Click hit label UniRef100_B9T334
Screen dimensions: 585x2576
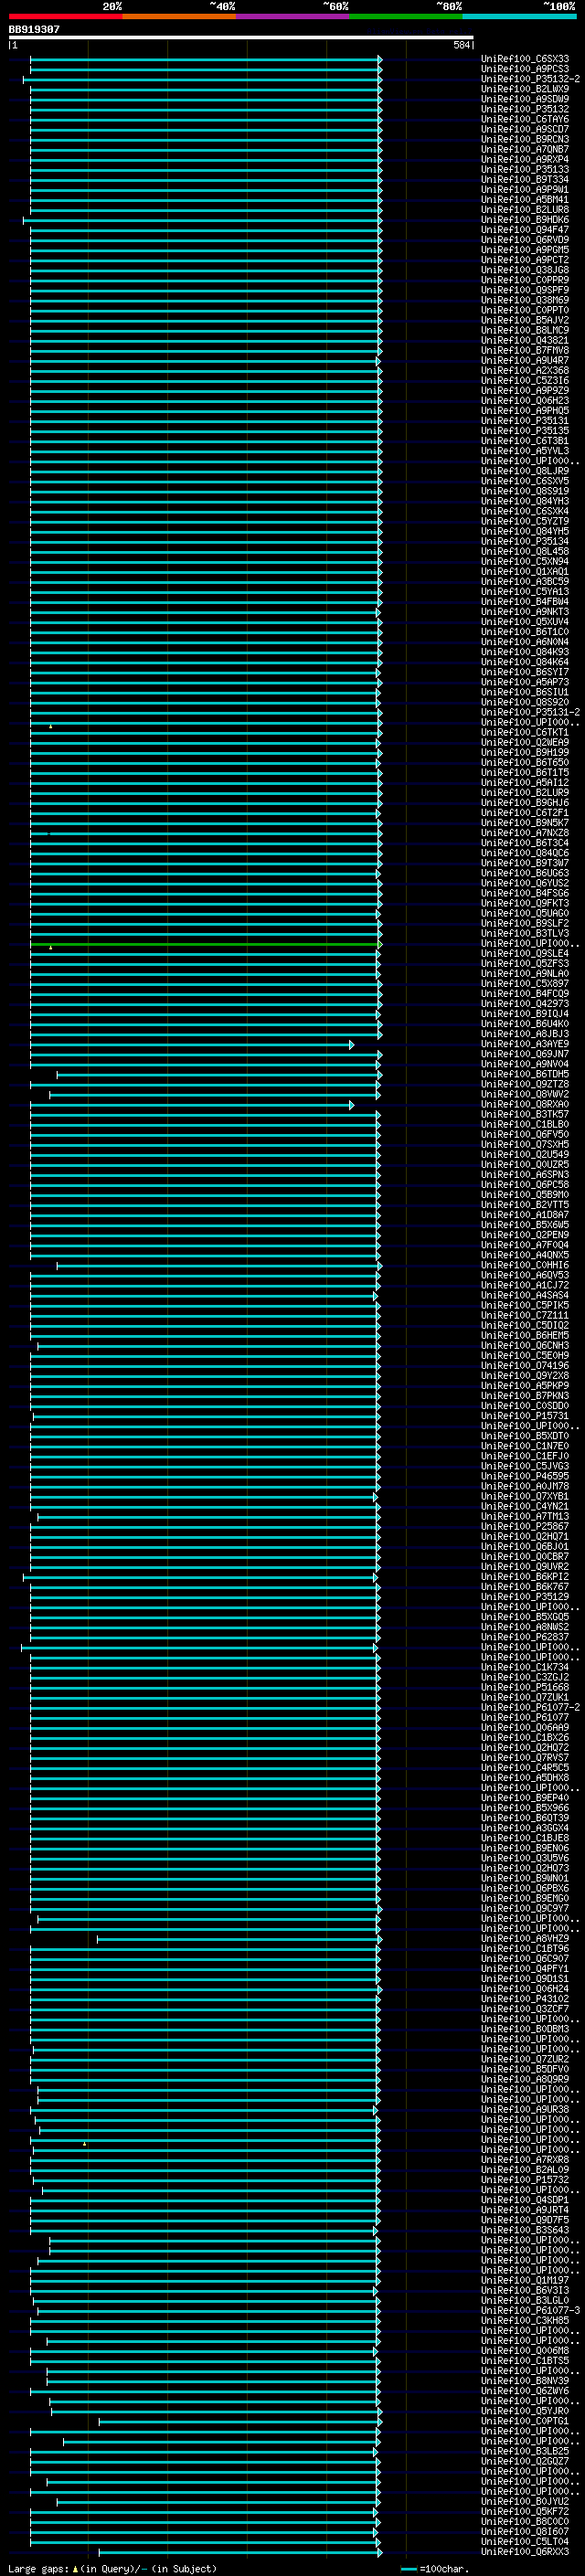click(x=525, y=180)
